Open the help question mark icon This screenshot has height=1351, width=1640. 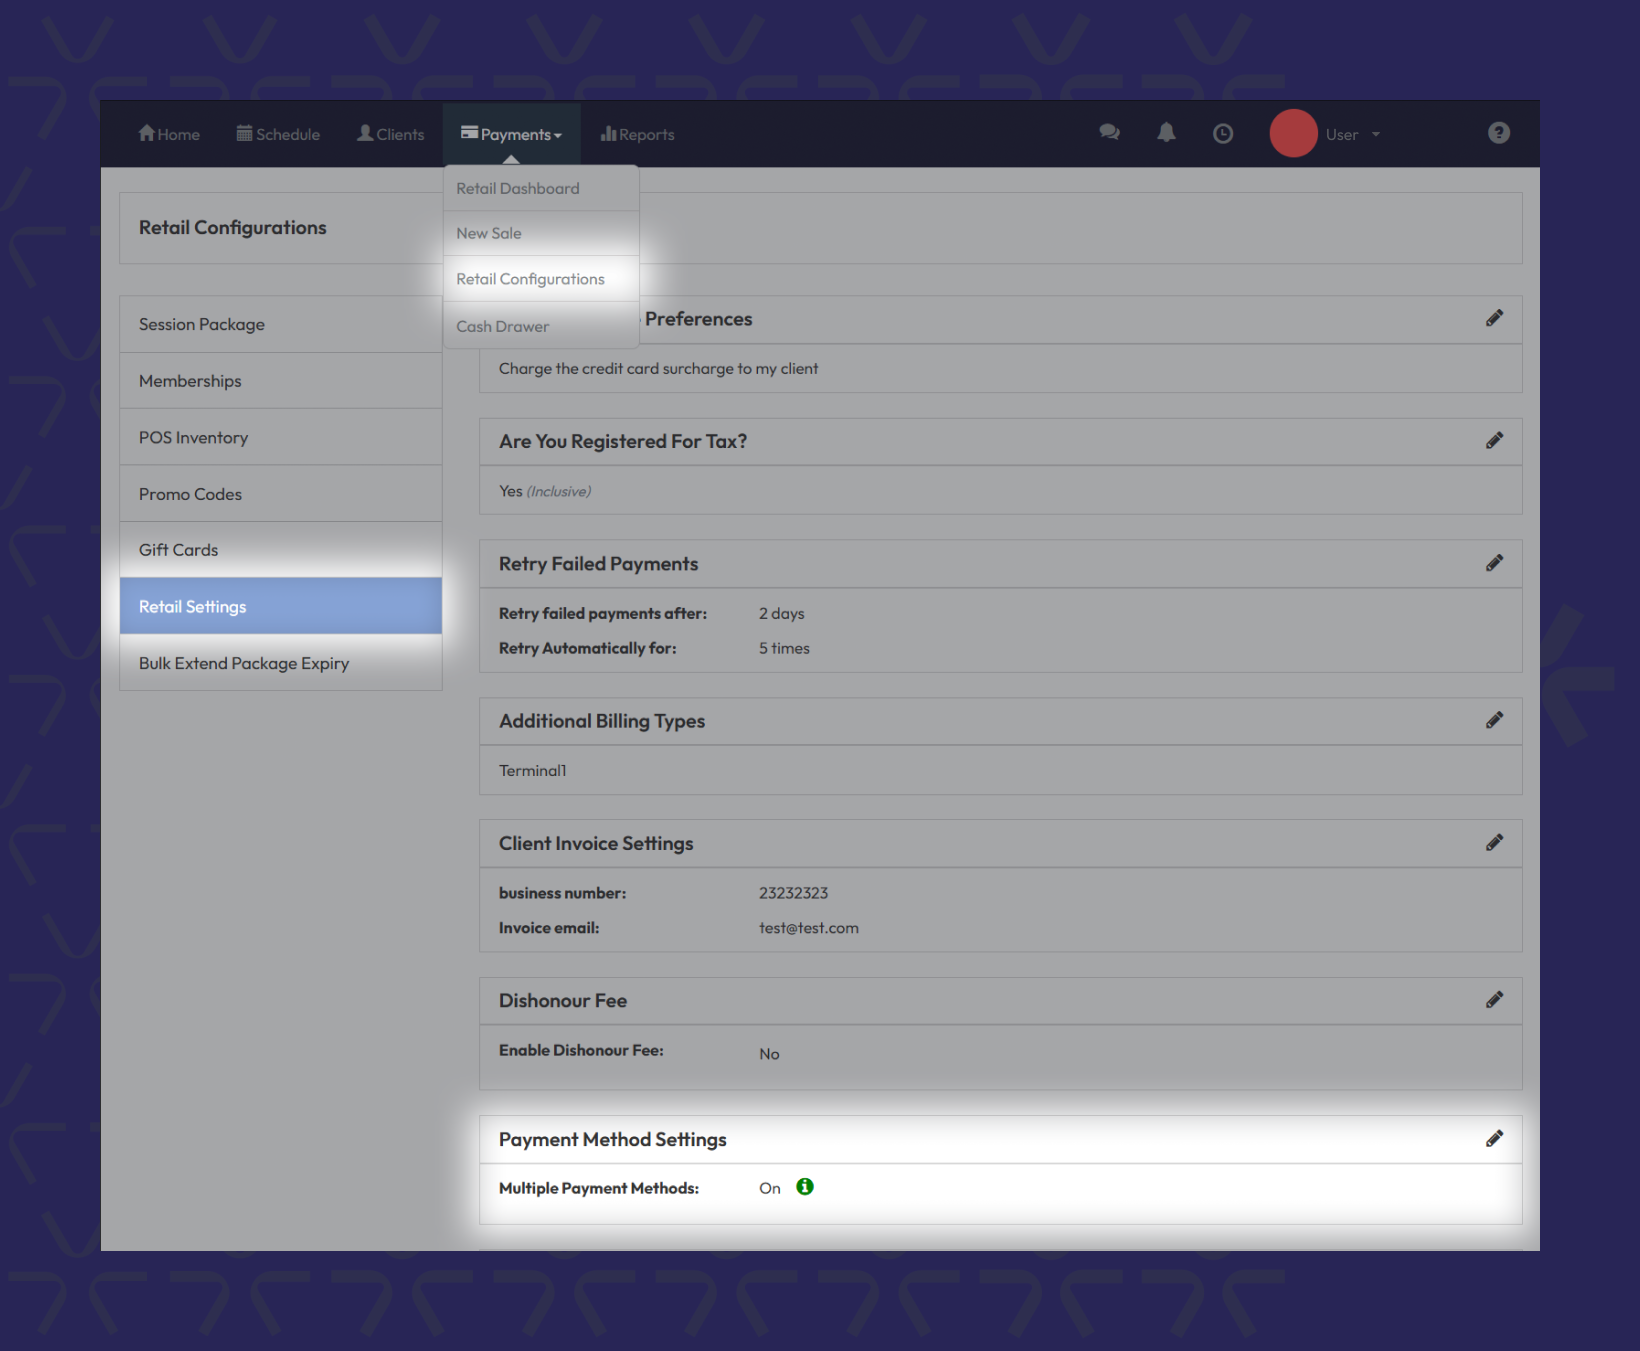pos(1498,133)
